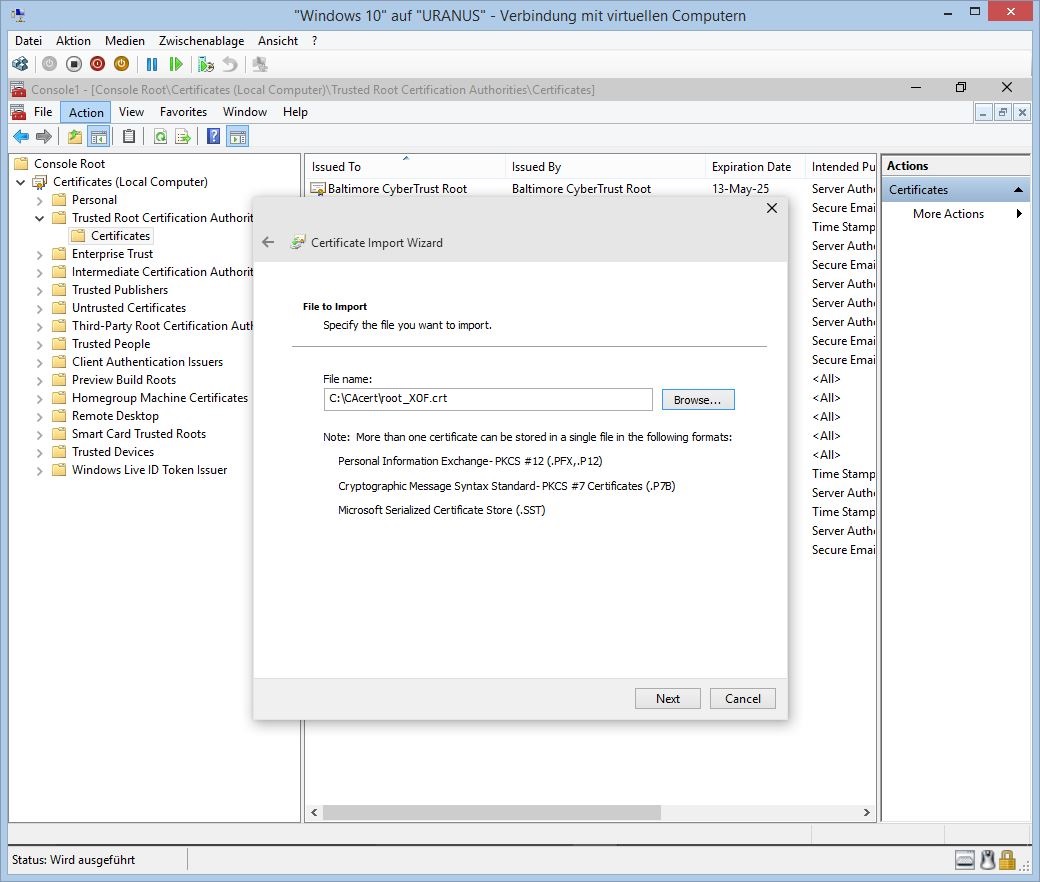
Task: Click the MMC Refresh toolbar icon
Action: tap(160, 137)
